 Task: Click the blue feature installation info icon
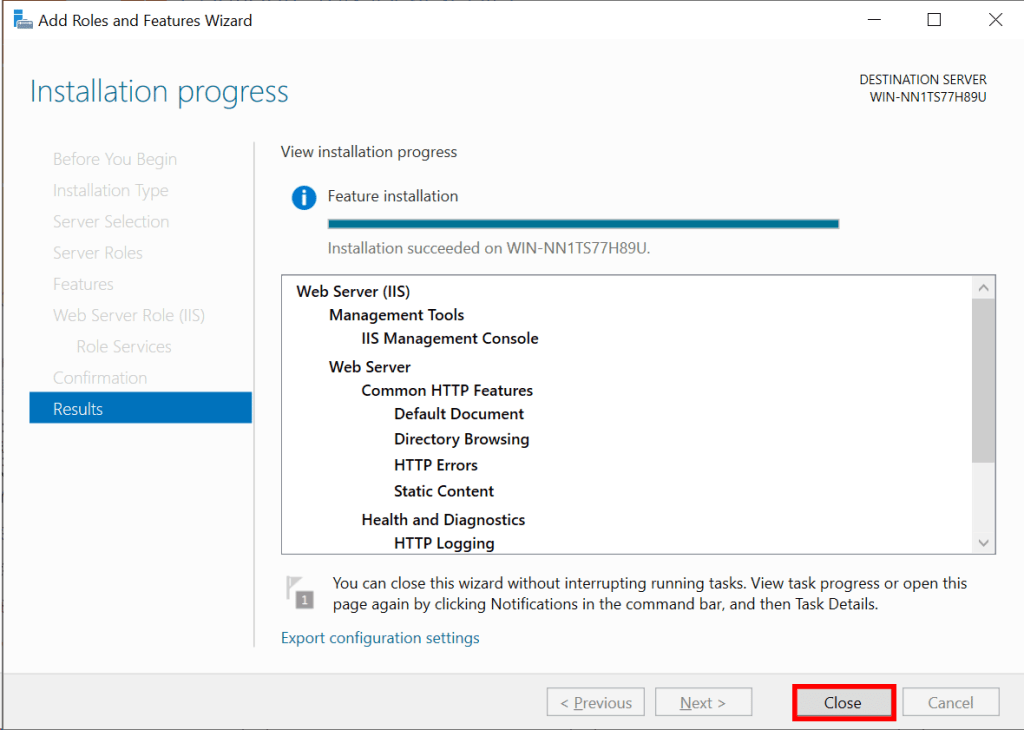tap(304, 197)
